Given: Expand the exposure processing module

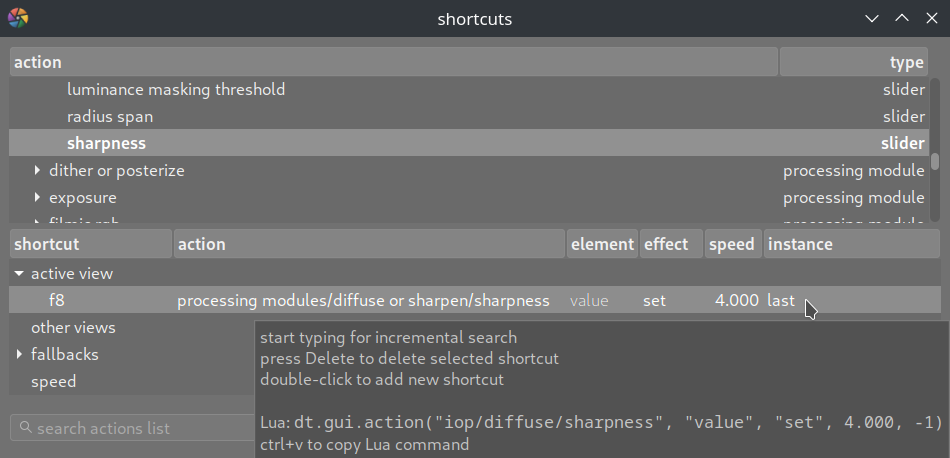Looking at the screenshot, I should coord(37,198).
